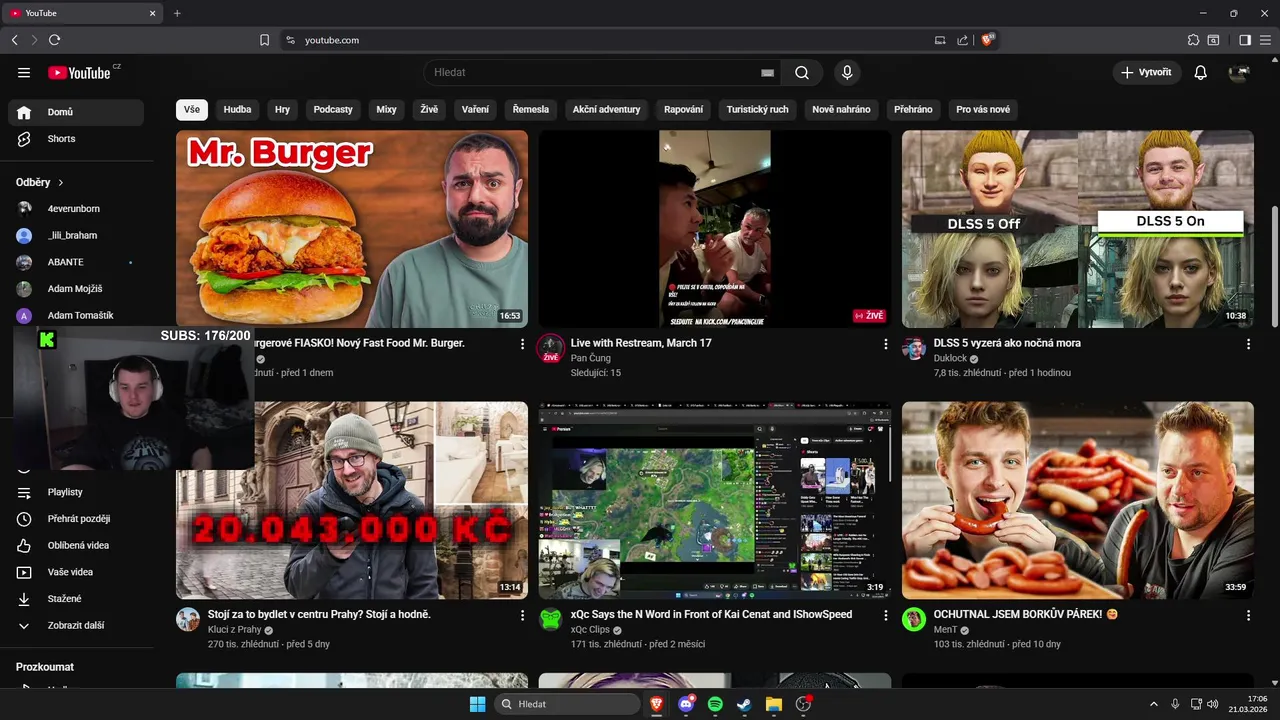1280x720 pixels.
Task: Open Brave Shields lion icon
Action: pyautogui.click(x=988, y=40)
